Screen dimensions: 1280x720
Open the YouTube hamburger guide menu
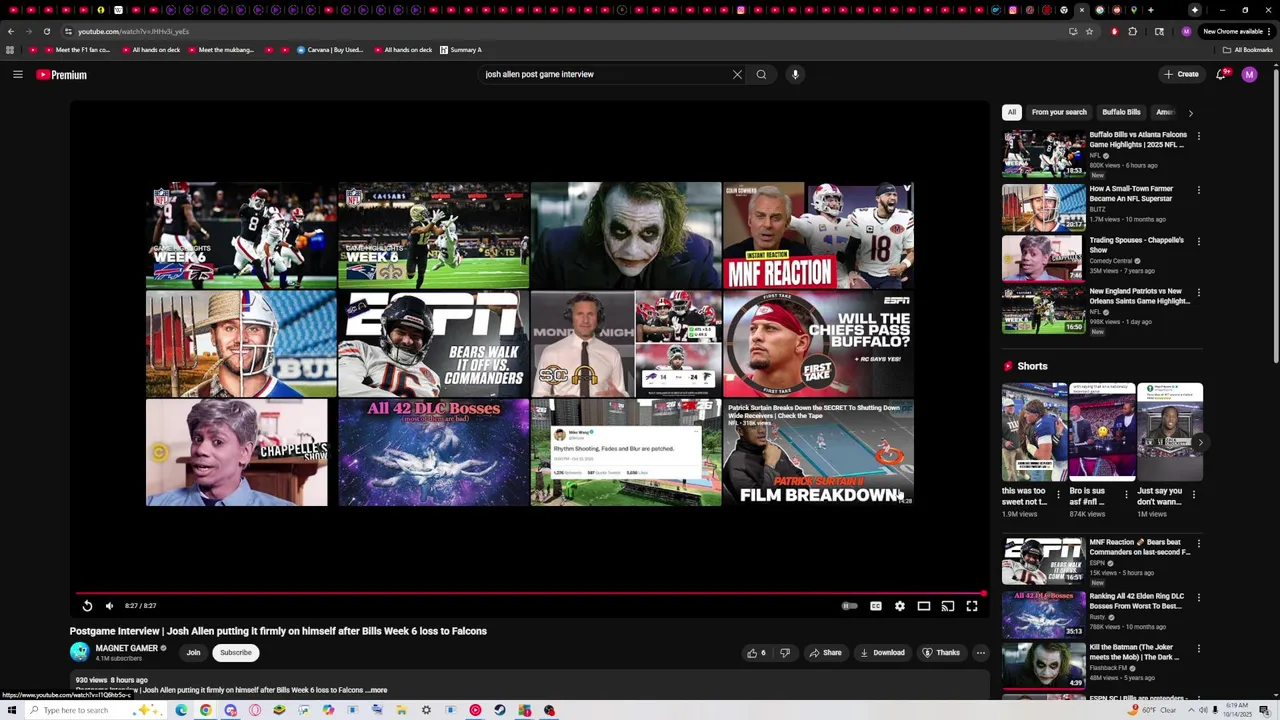point(18,74)
